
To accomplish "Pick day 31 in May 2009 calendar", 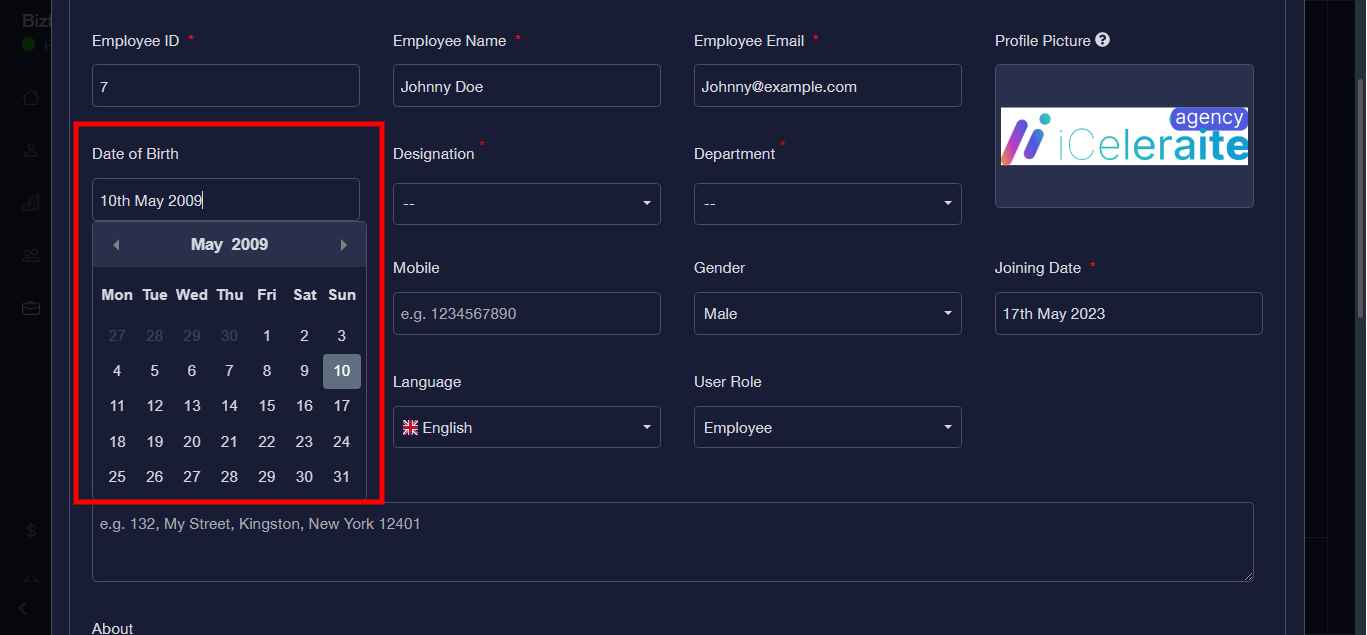I will tap(342, 477).
